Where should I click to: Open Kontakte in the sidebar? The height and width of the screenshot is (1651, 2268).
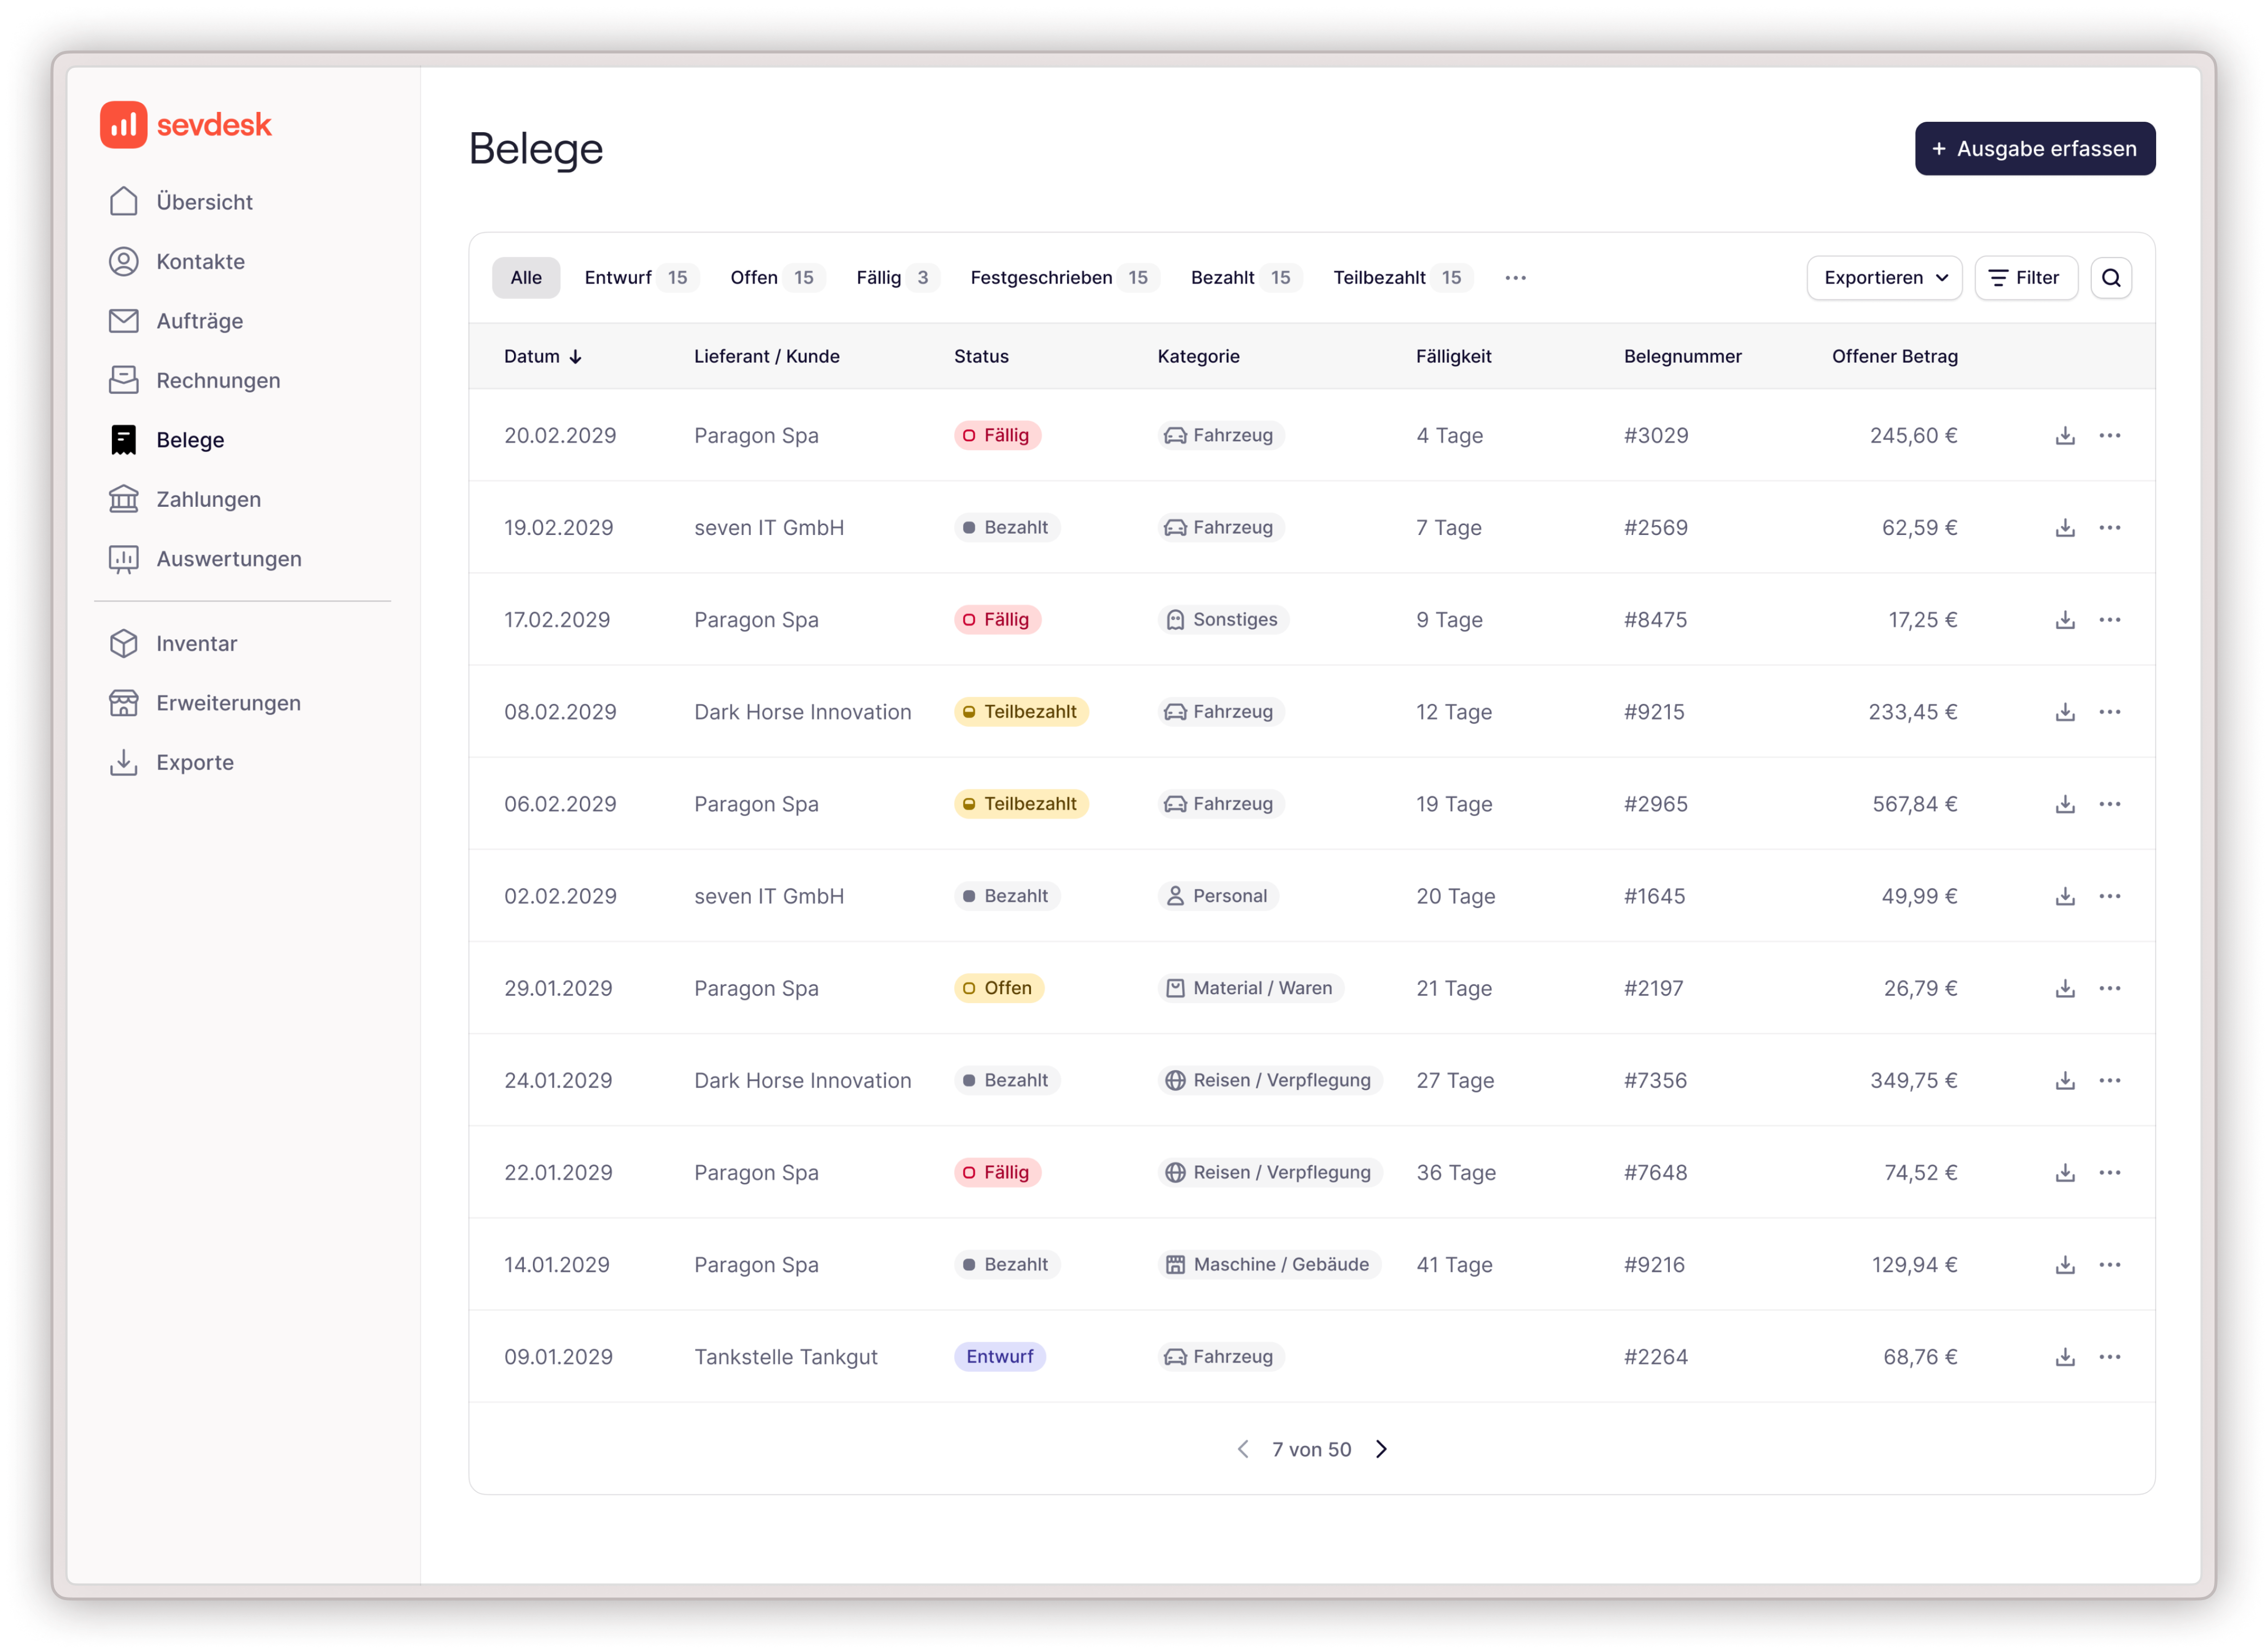point(200,262)
